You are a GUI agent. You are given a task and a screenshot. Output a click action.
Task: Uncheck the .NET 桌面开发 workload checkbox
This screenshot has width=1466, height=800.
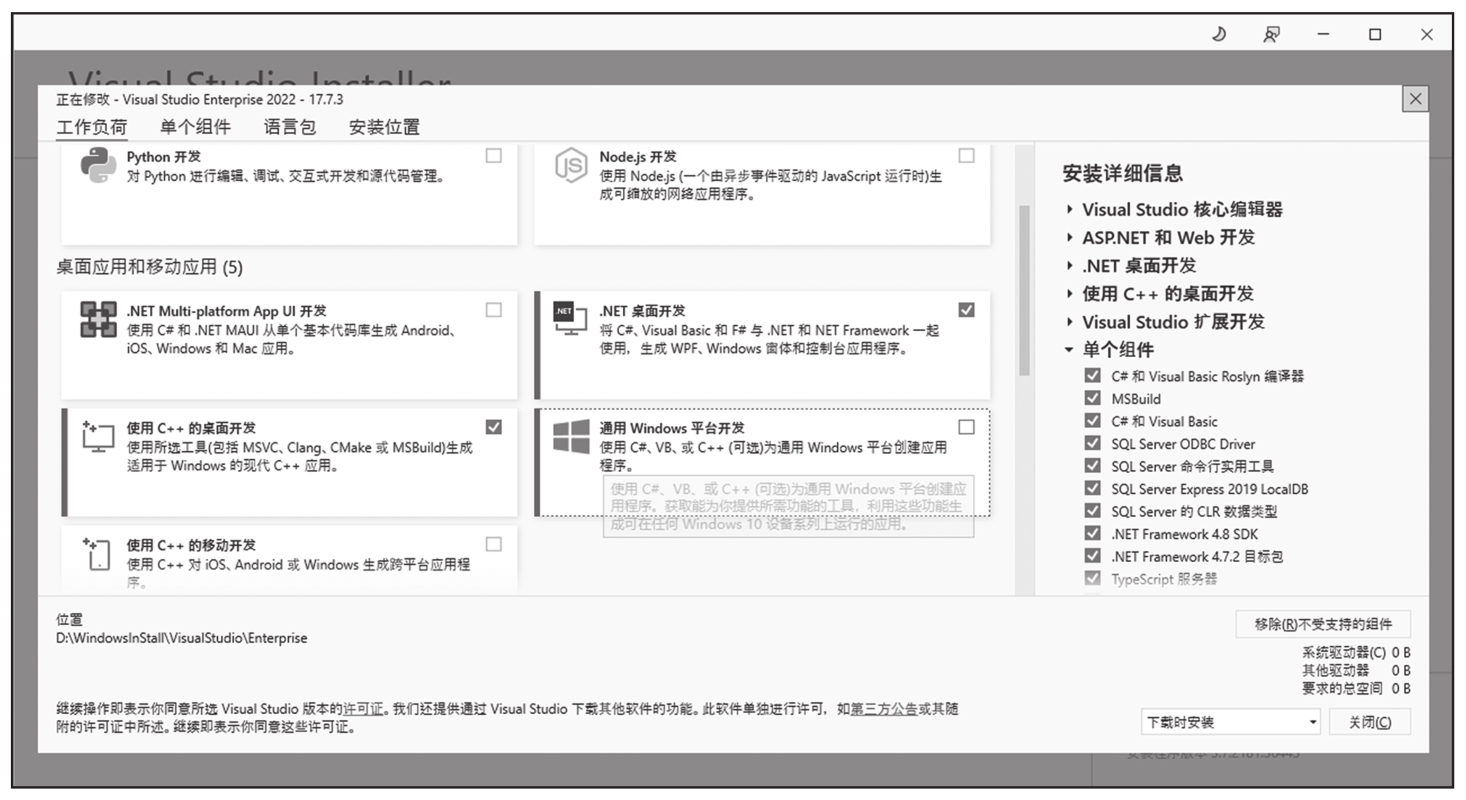click(966, 310)
